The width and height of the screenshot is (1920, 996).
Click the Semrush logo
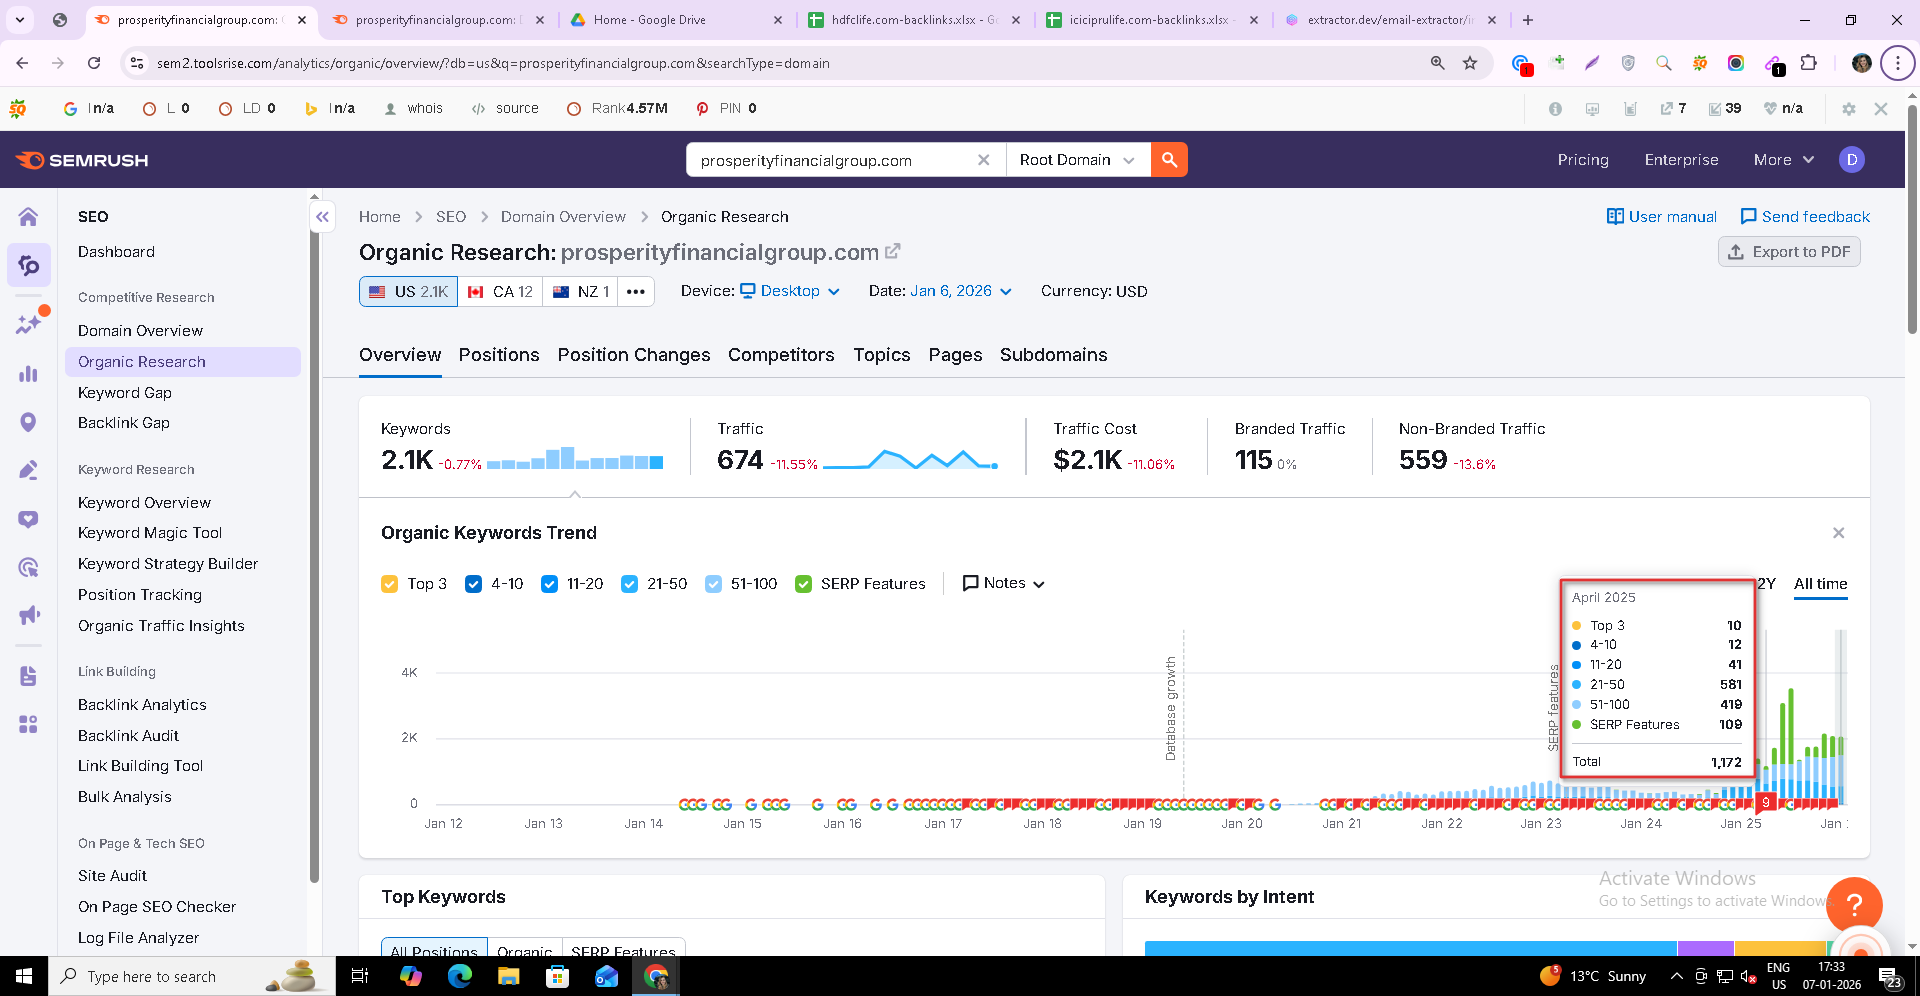point(82,160)
